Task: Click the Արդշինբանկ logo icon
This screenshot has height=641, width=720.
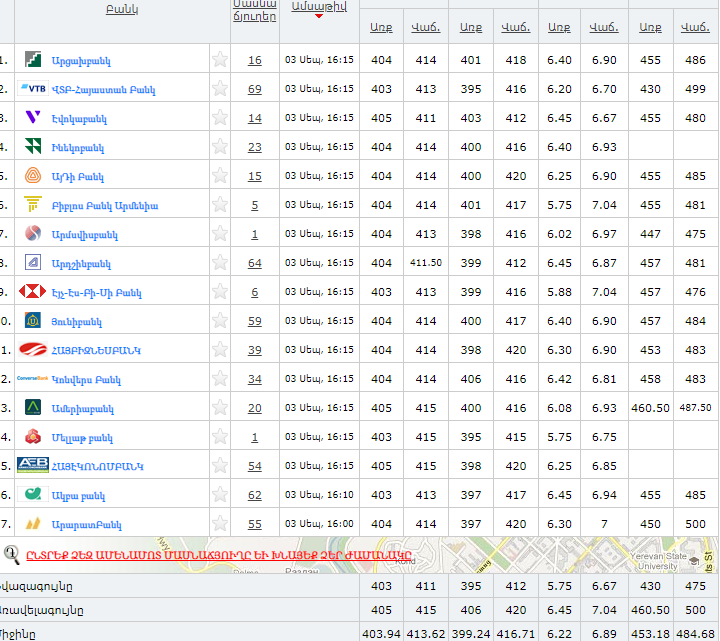Action: (x=33, y=262)
